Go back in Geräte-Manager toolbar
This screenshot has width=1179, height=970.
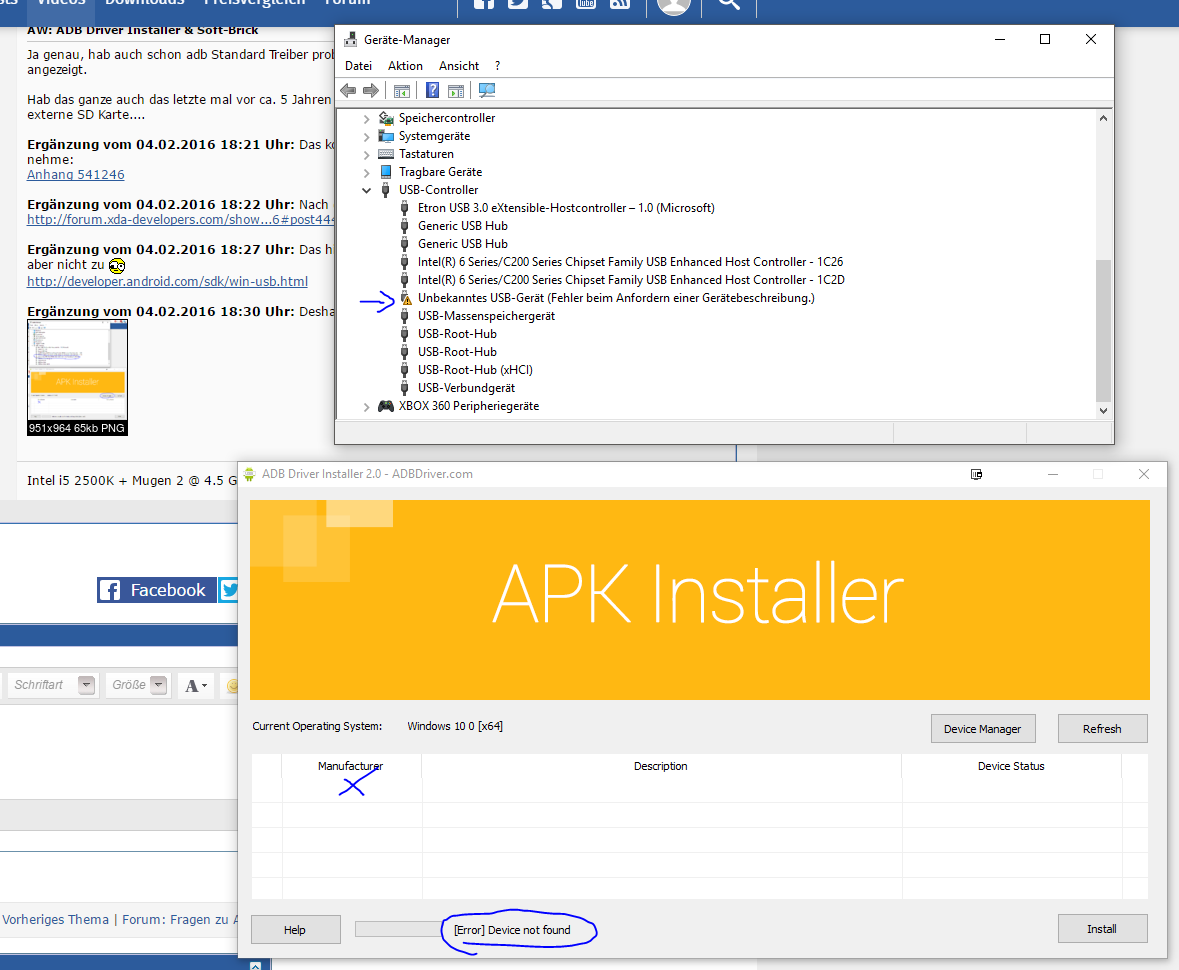[348, 91]
